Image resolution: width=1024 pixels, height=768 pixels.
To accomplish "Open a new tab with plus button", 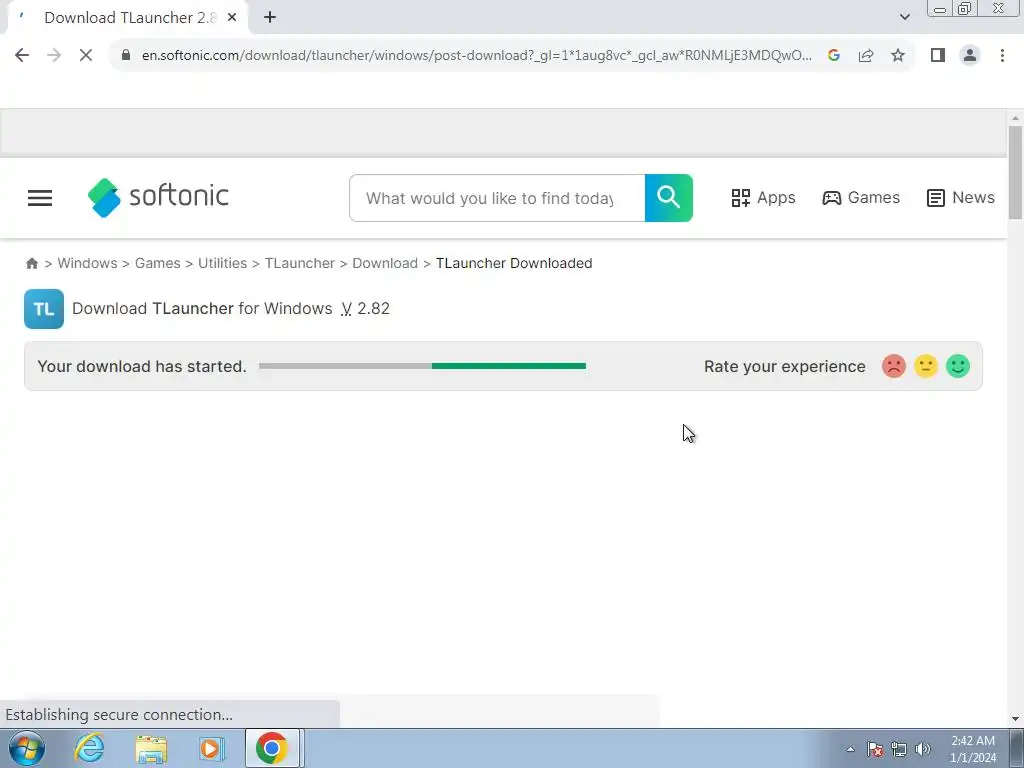I will click(270, 18).
